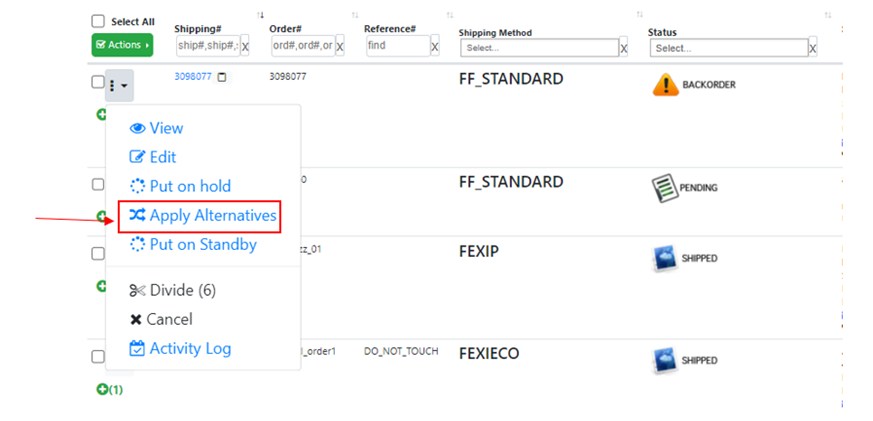Clear the Reference# filter with its X
The width and height of the screenshot is (873, 421).
pos(435,47)
